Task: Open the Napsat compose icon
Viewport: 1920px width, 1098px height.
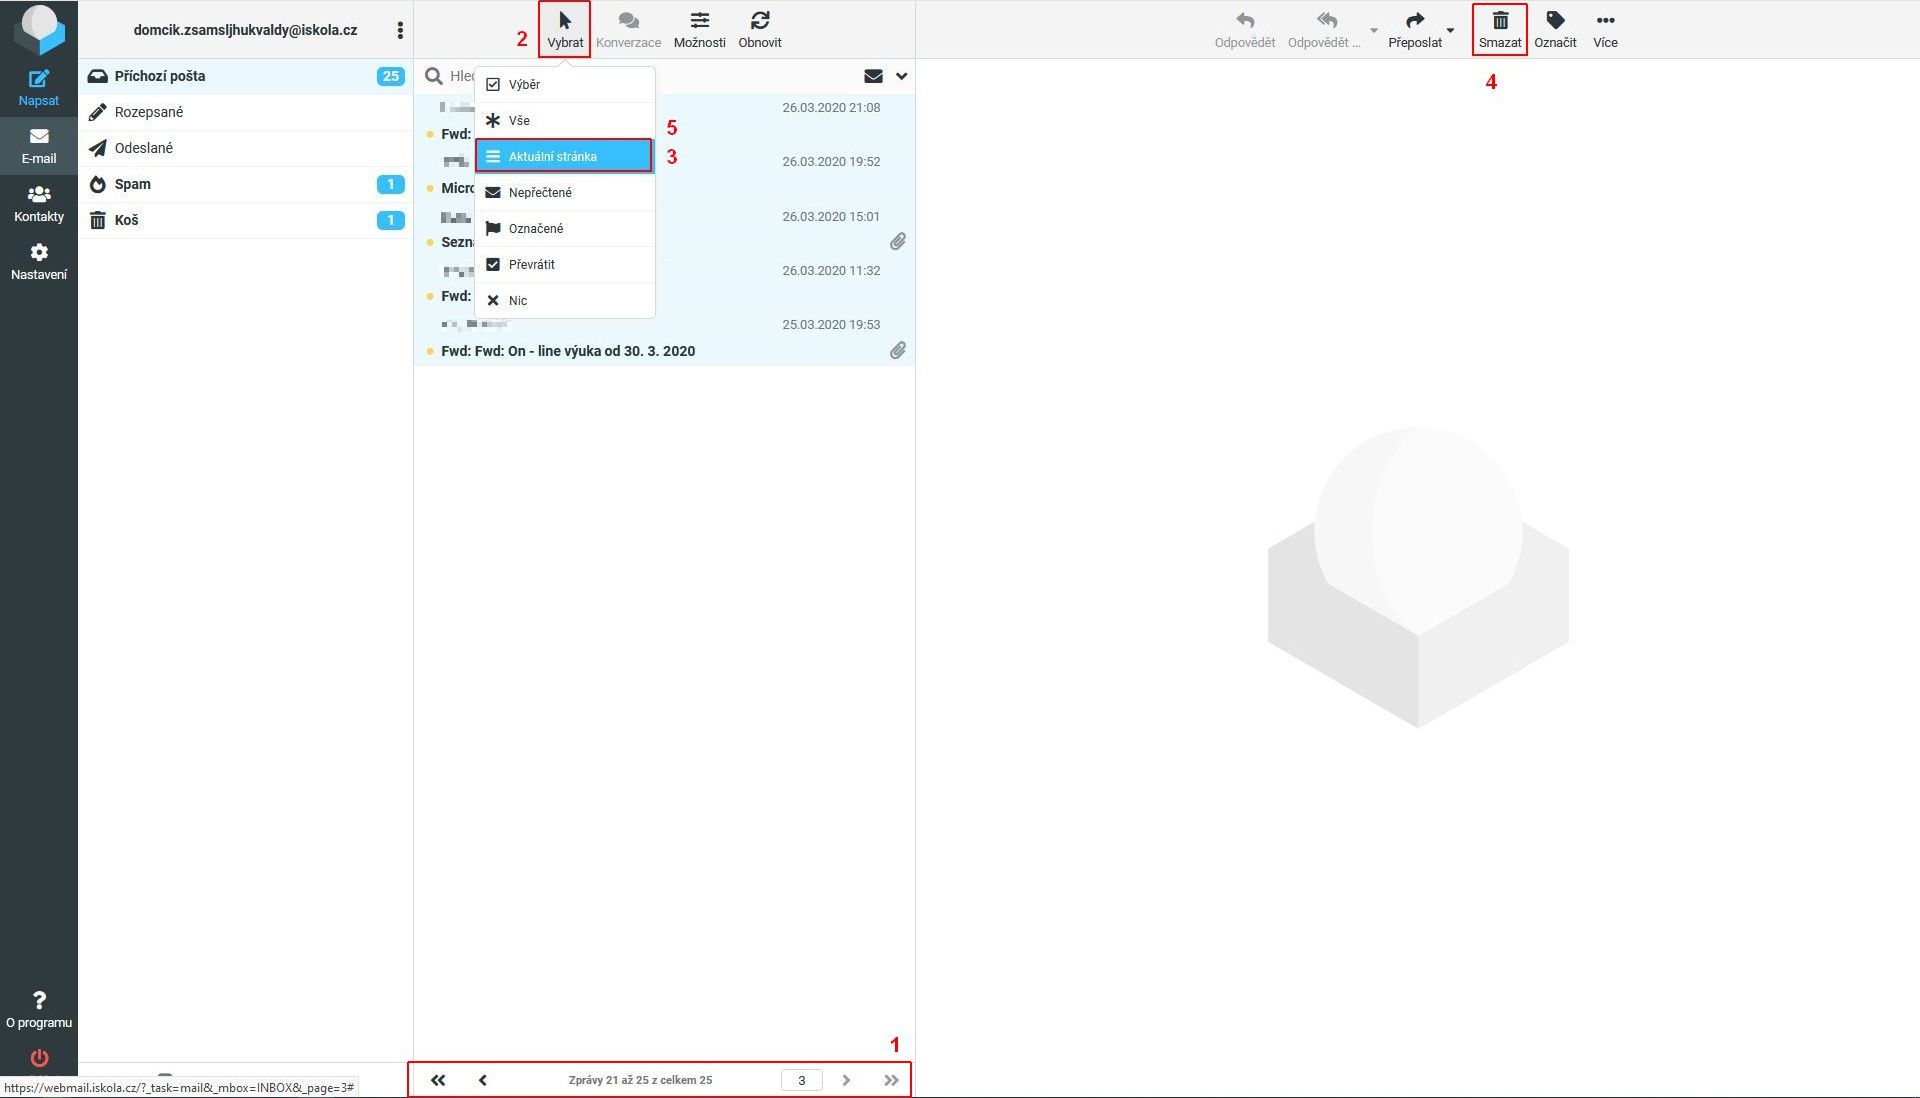Action: click(38, 87)
